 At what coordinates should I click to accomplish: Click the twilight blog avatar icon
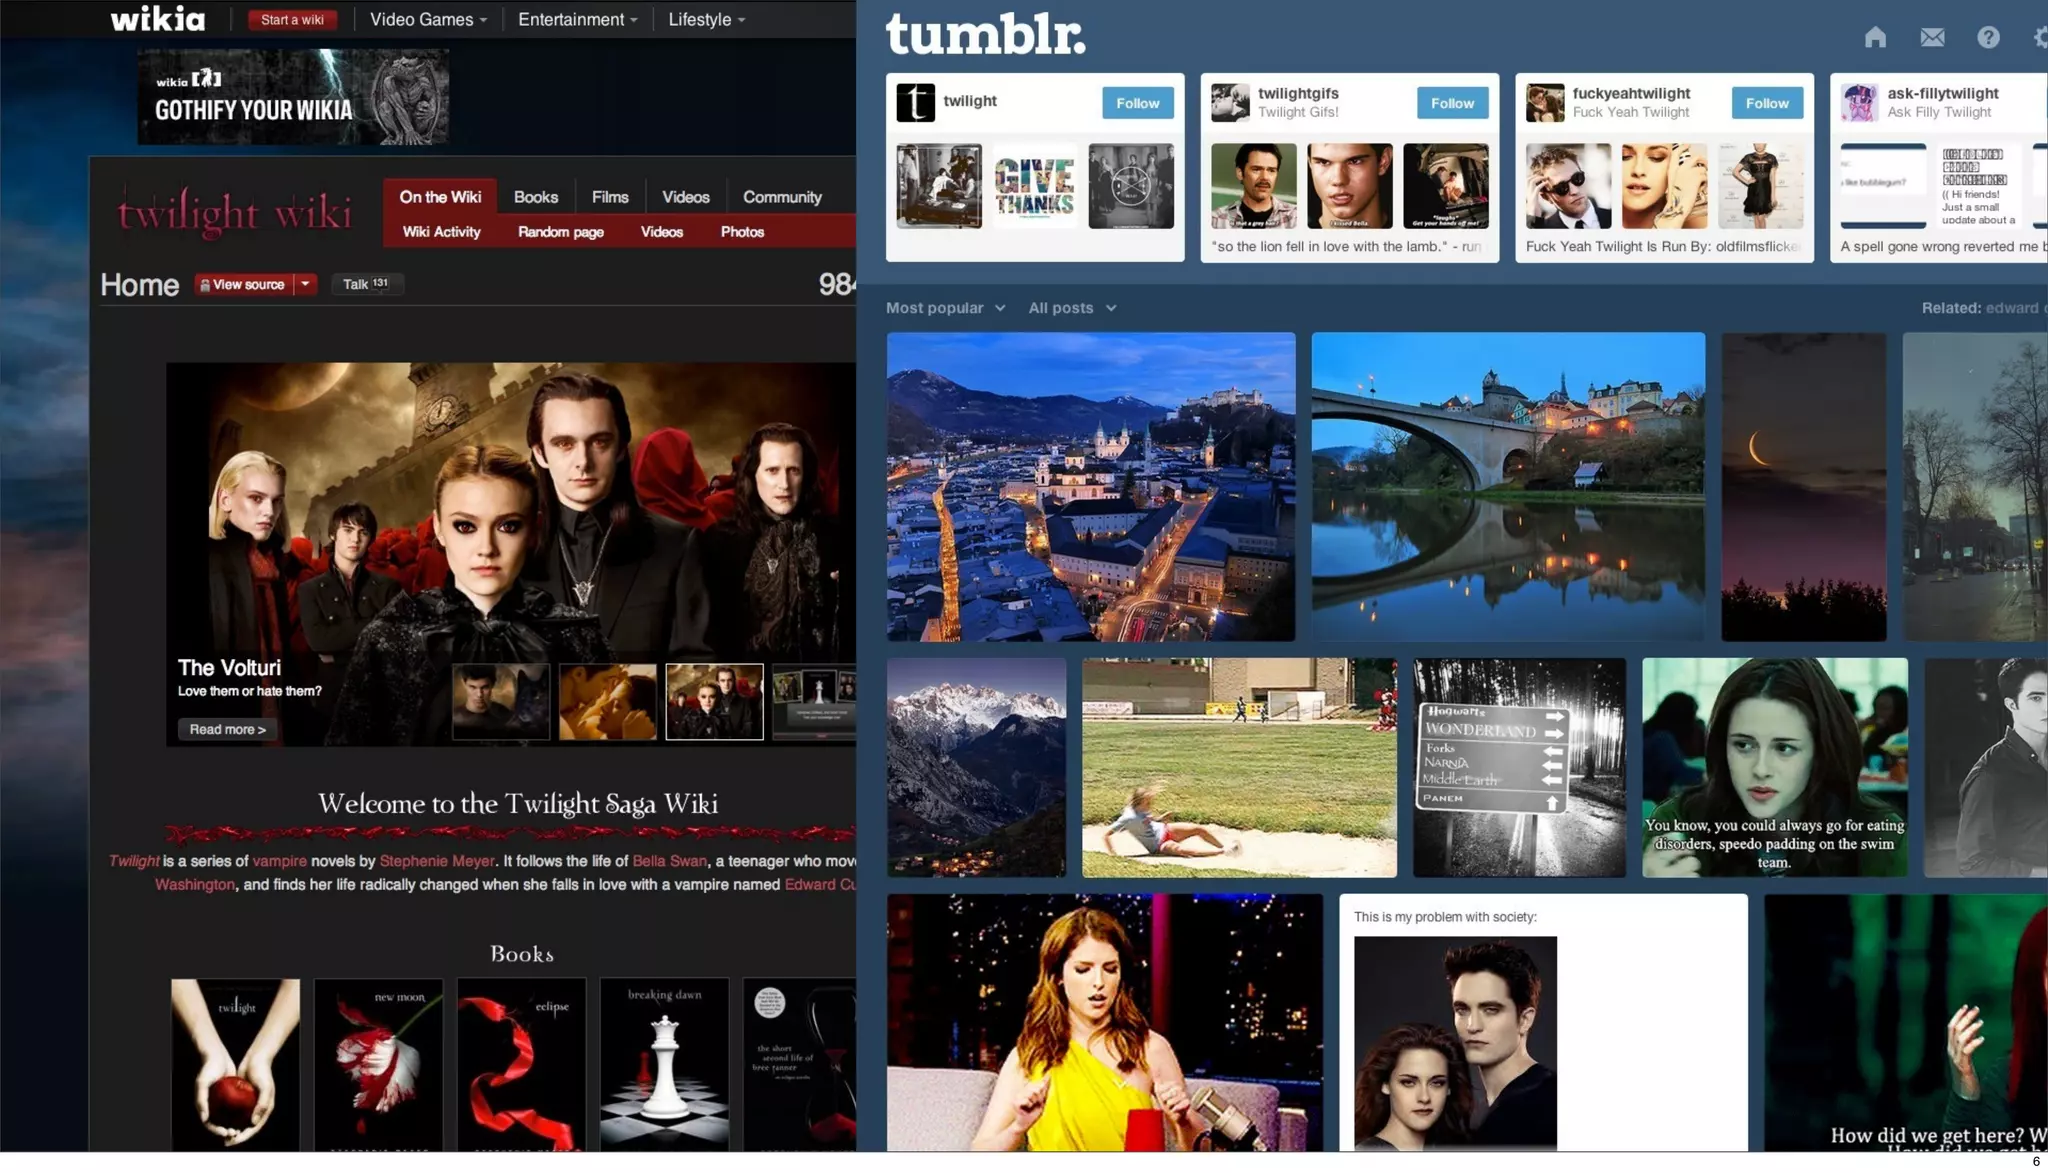coord(915,102)
